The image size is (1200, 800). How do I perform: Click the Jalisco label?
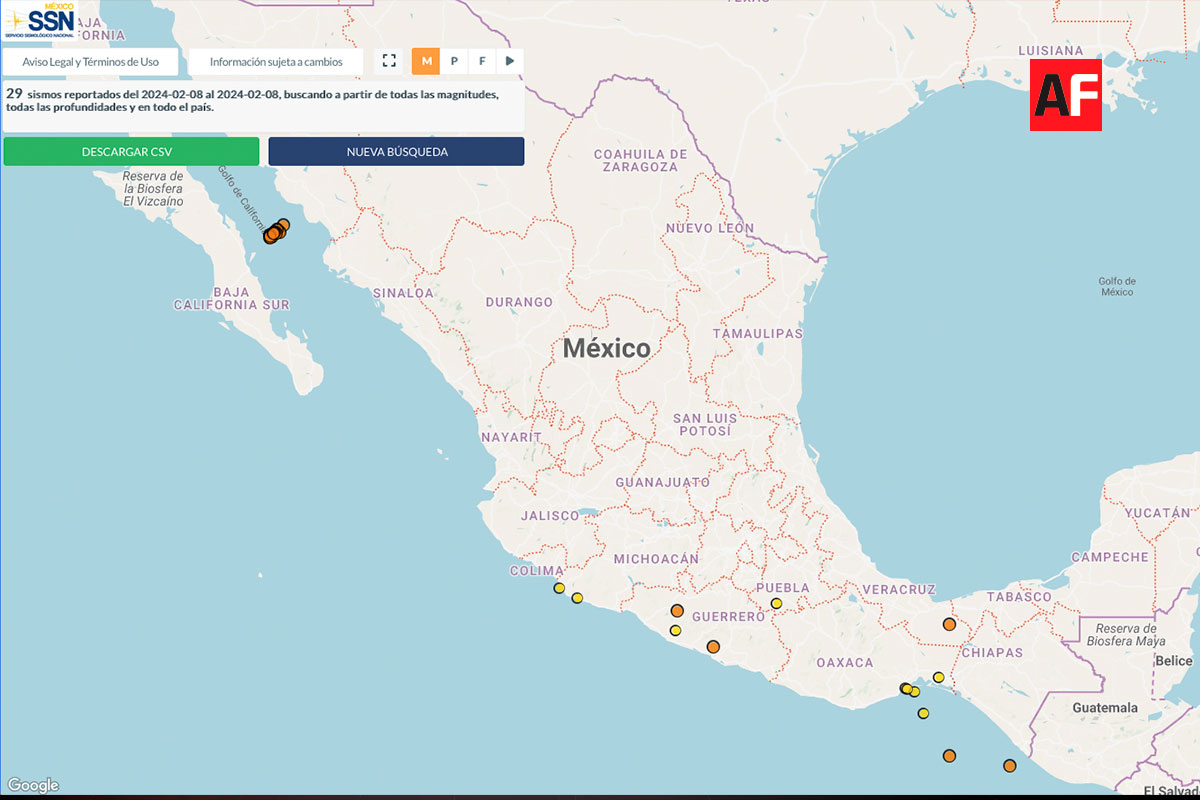coord(550,516)
